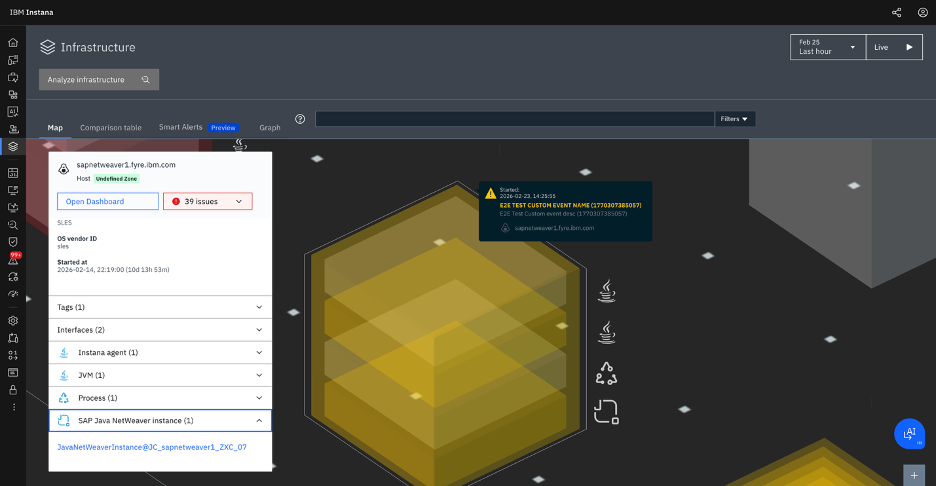Screen dimensions: 936x486
Task: Open the speedometer gauge icon in sidebar
Action: coord(13,294)
